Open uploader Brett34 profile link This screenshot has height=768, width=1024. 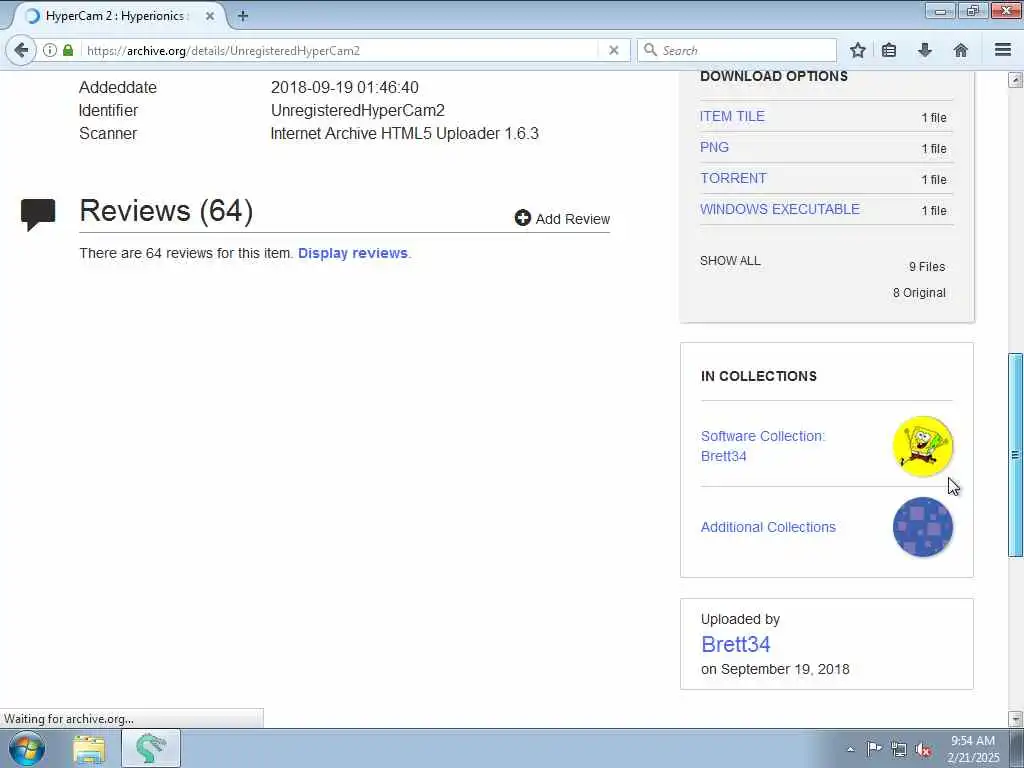[x=735, y=645]
